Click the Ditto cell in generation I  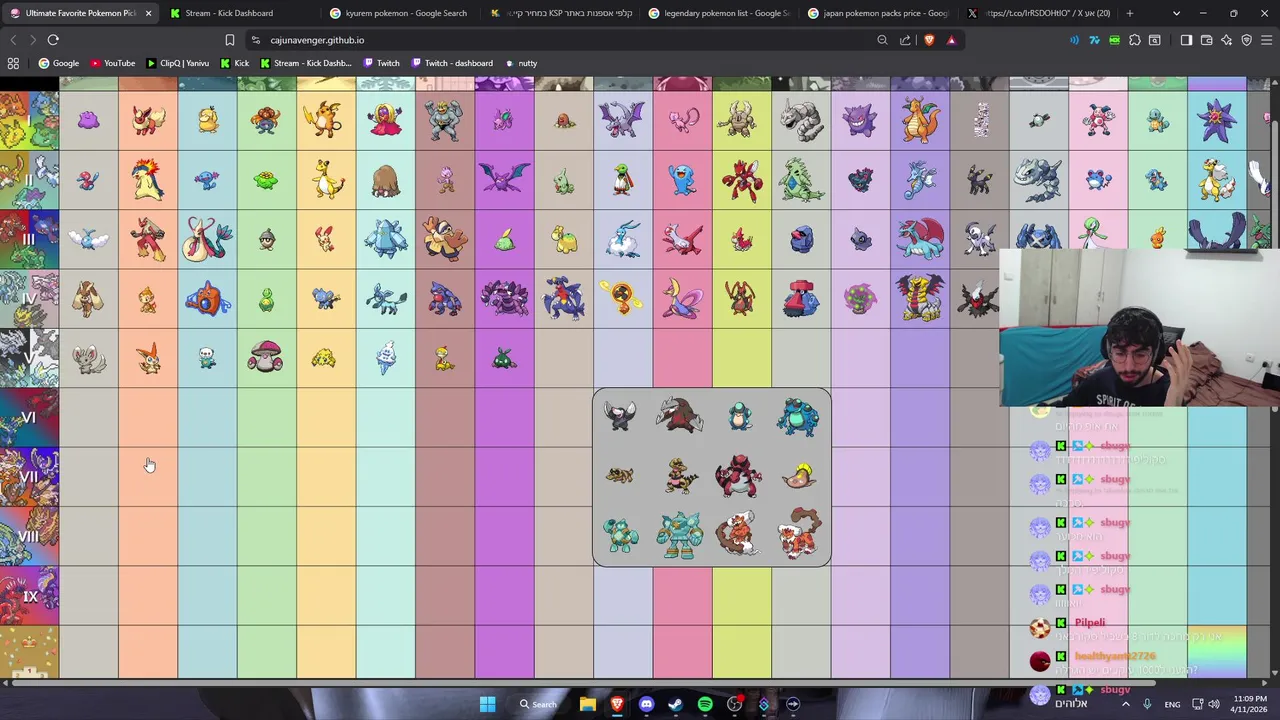click(x=88, y=121)
